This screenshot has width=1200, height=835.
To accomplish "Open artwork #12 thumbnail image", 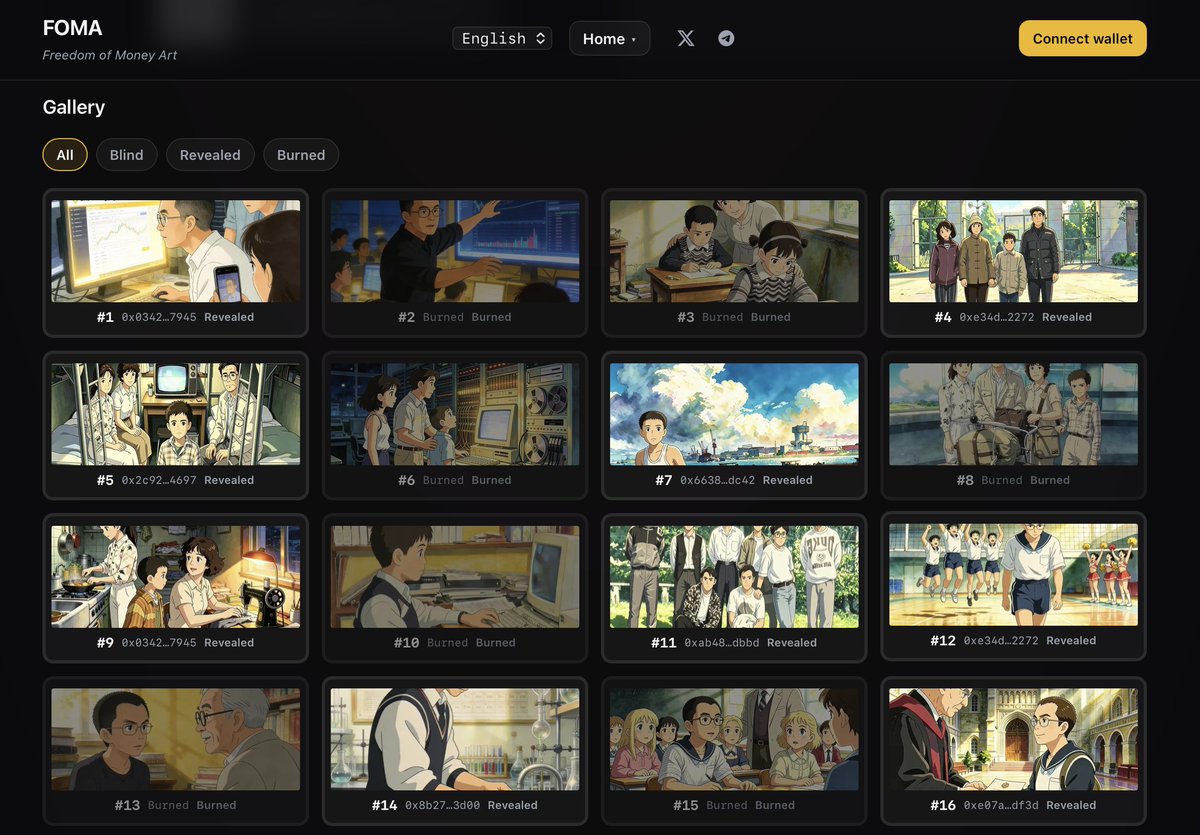I will 1013,575.
